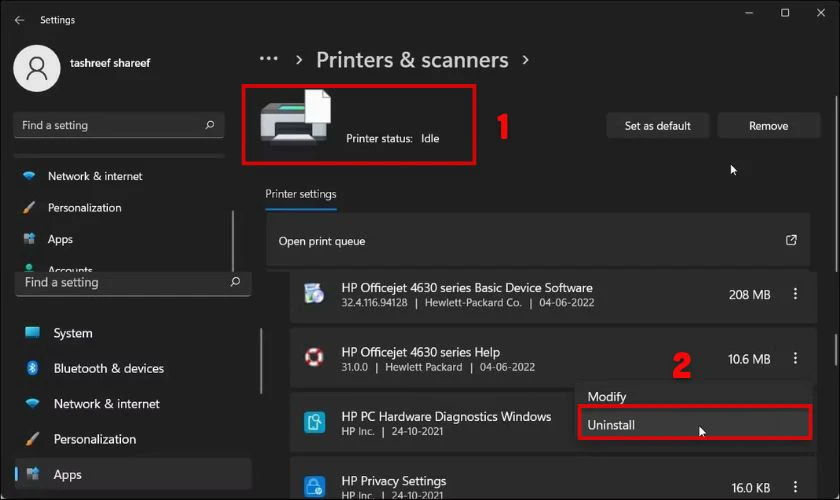Choose Uninstall from the context menu
Screen dimensions: 840x500
click(x=695, y=425)
